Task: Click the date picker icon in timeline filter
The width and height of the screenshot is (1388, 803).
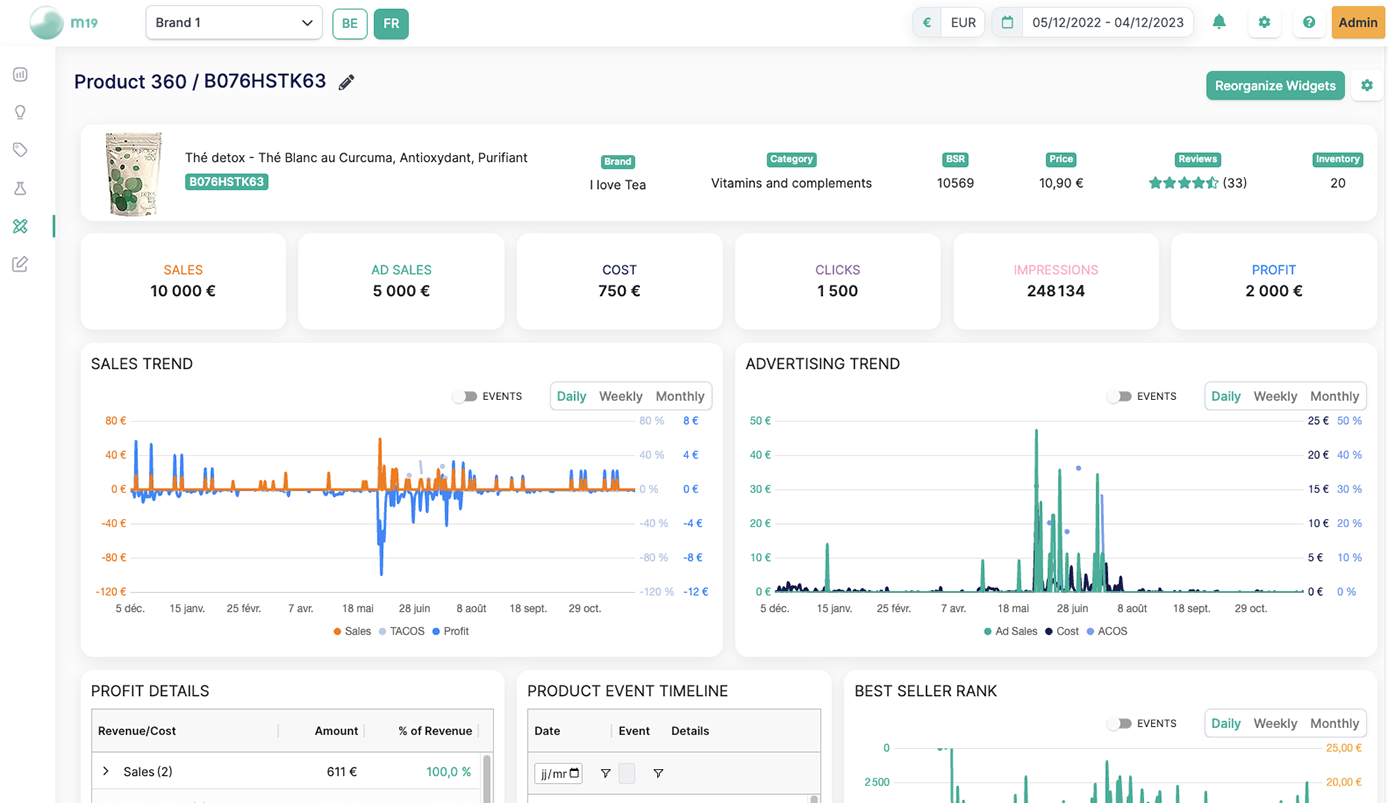Action: 574,773
